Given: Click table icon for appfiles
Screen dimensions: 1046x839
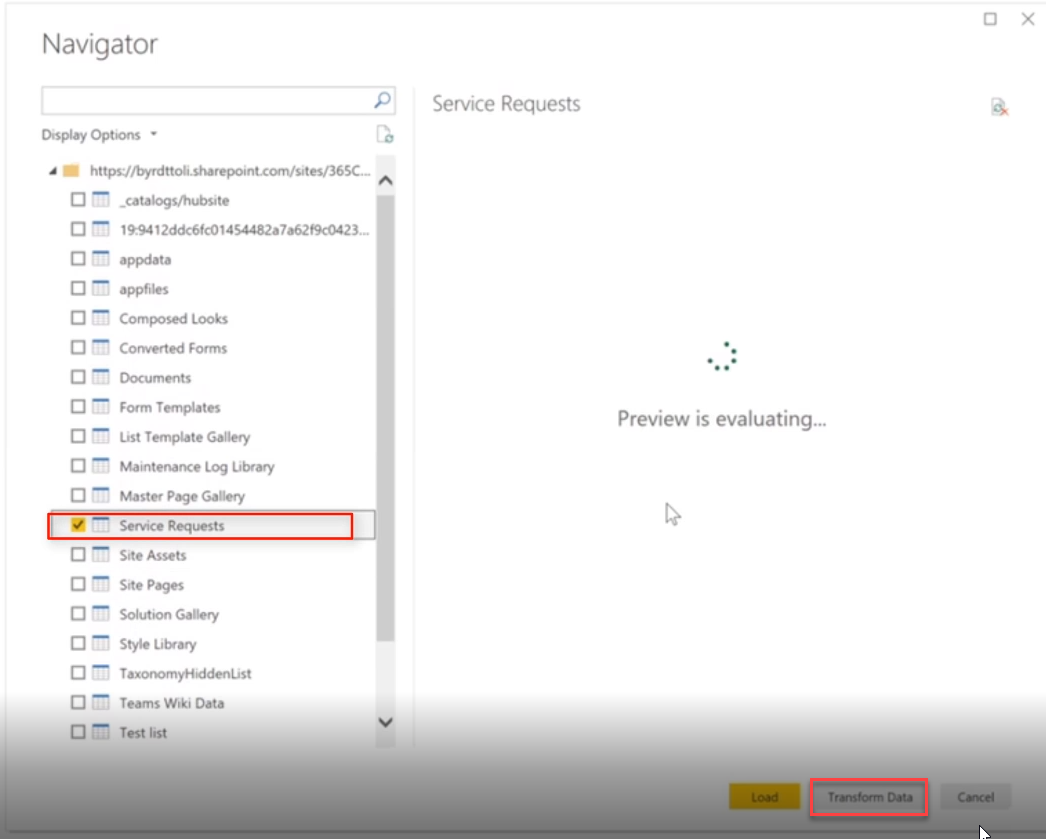Looking at the screenshot, I should click(101, 288).
